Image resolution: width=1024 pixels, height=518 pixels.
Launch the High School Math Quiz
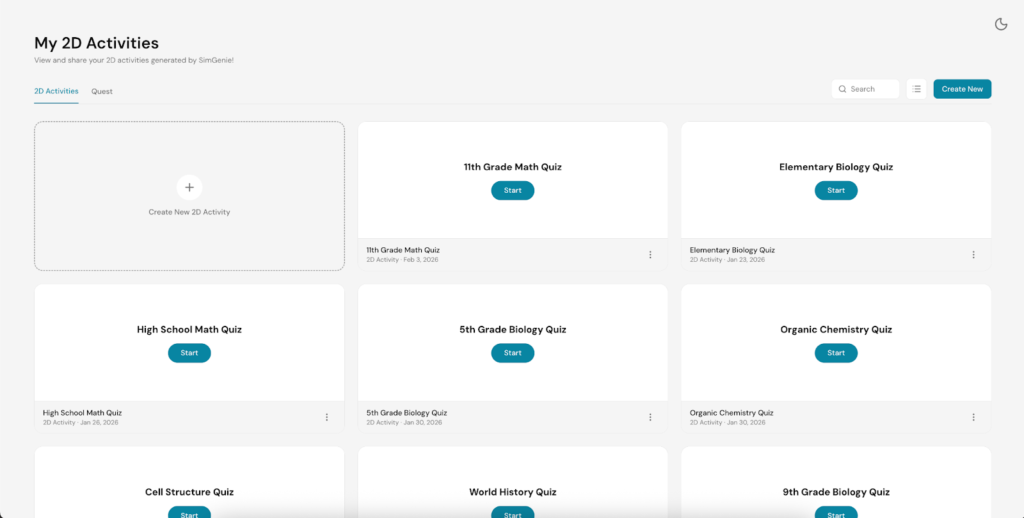pyautogui.click(x=189, y=352)
